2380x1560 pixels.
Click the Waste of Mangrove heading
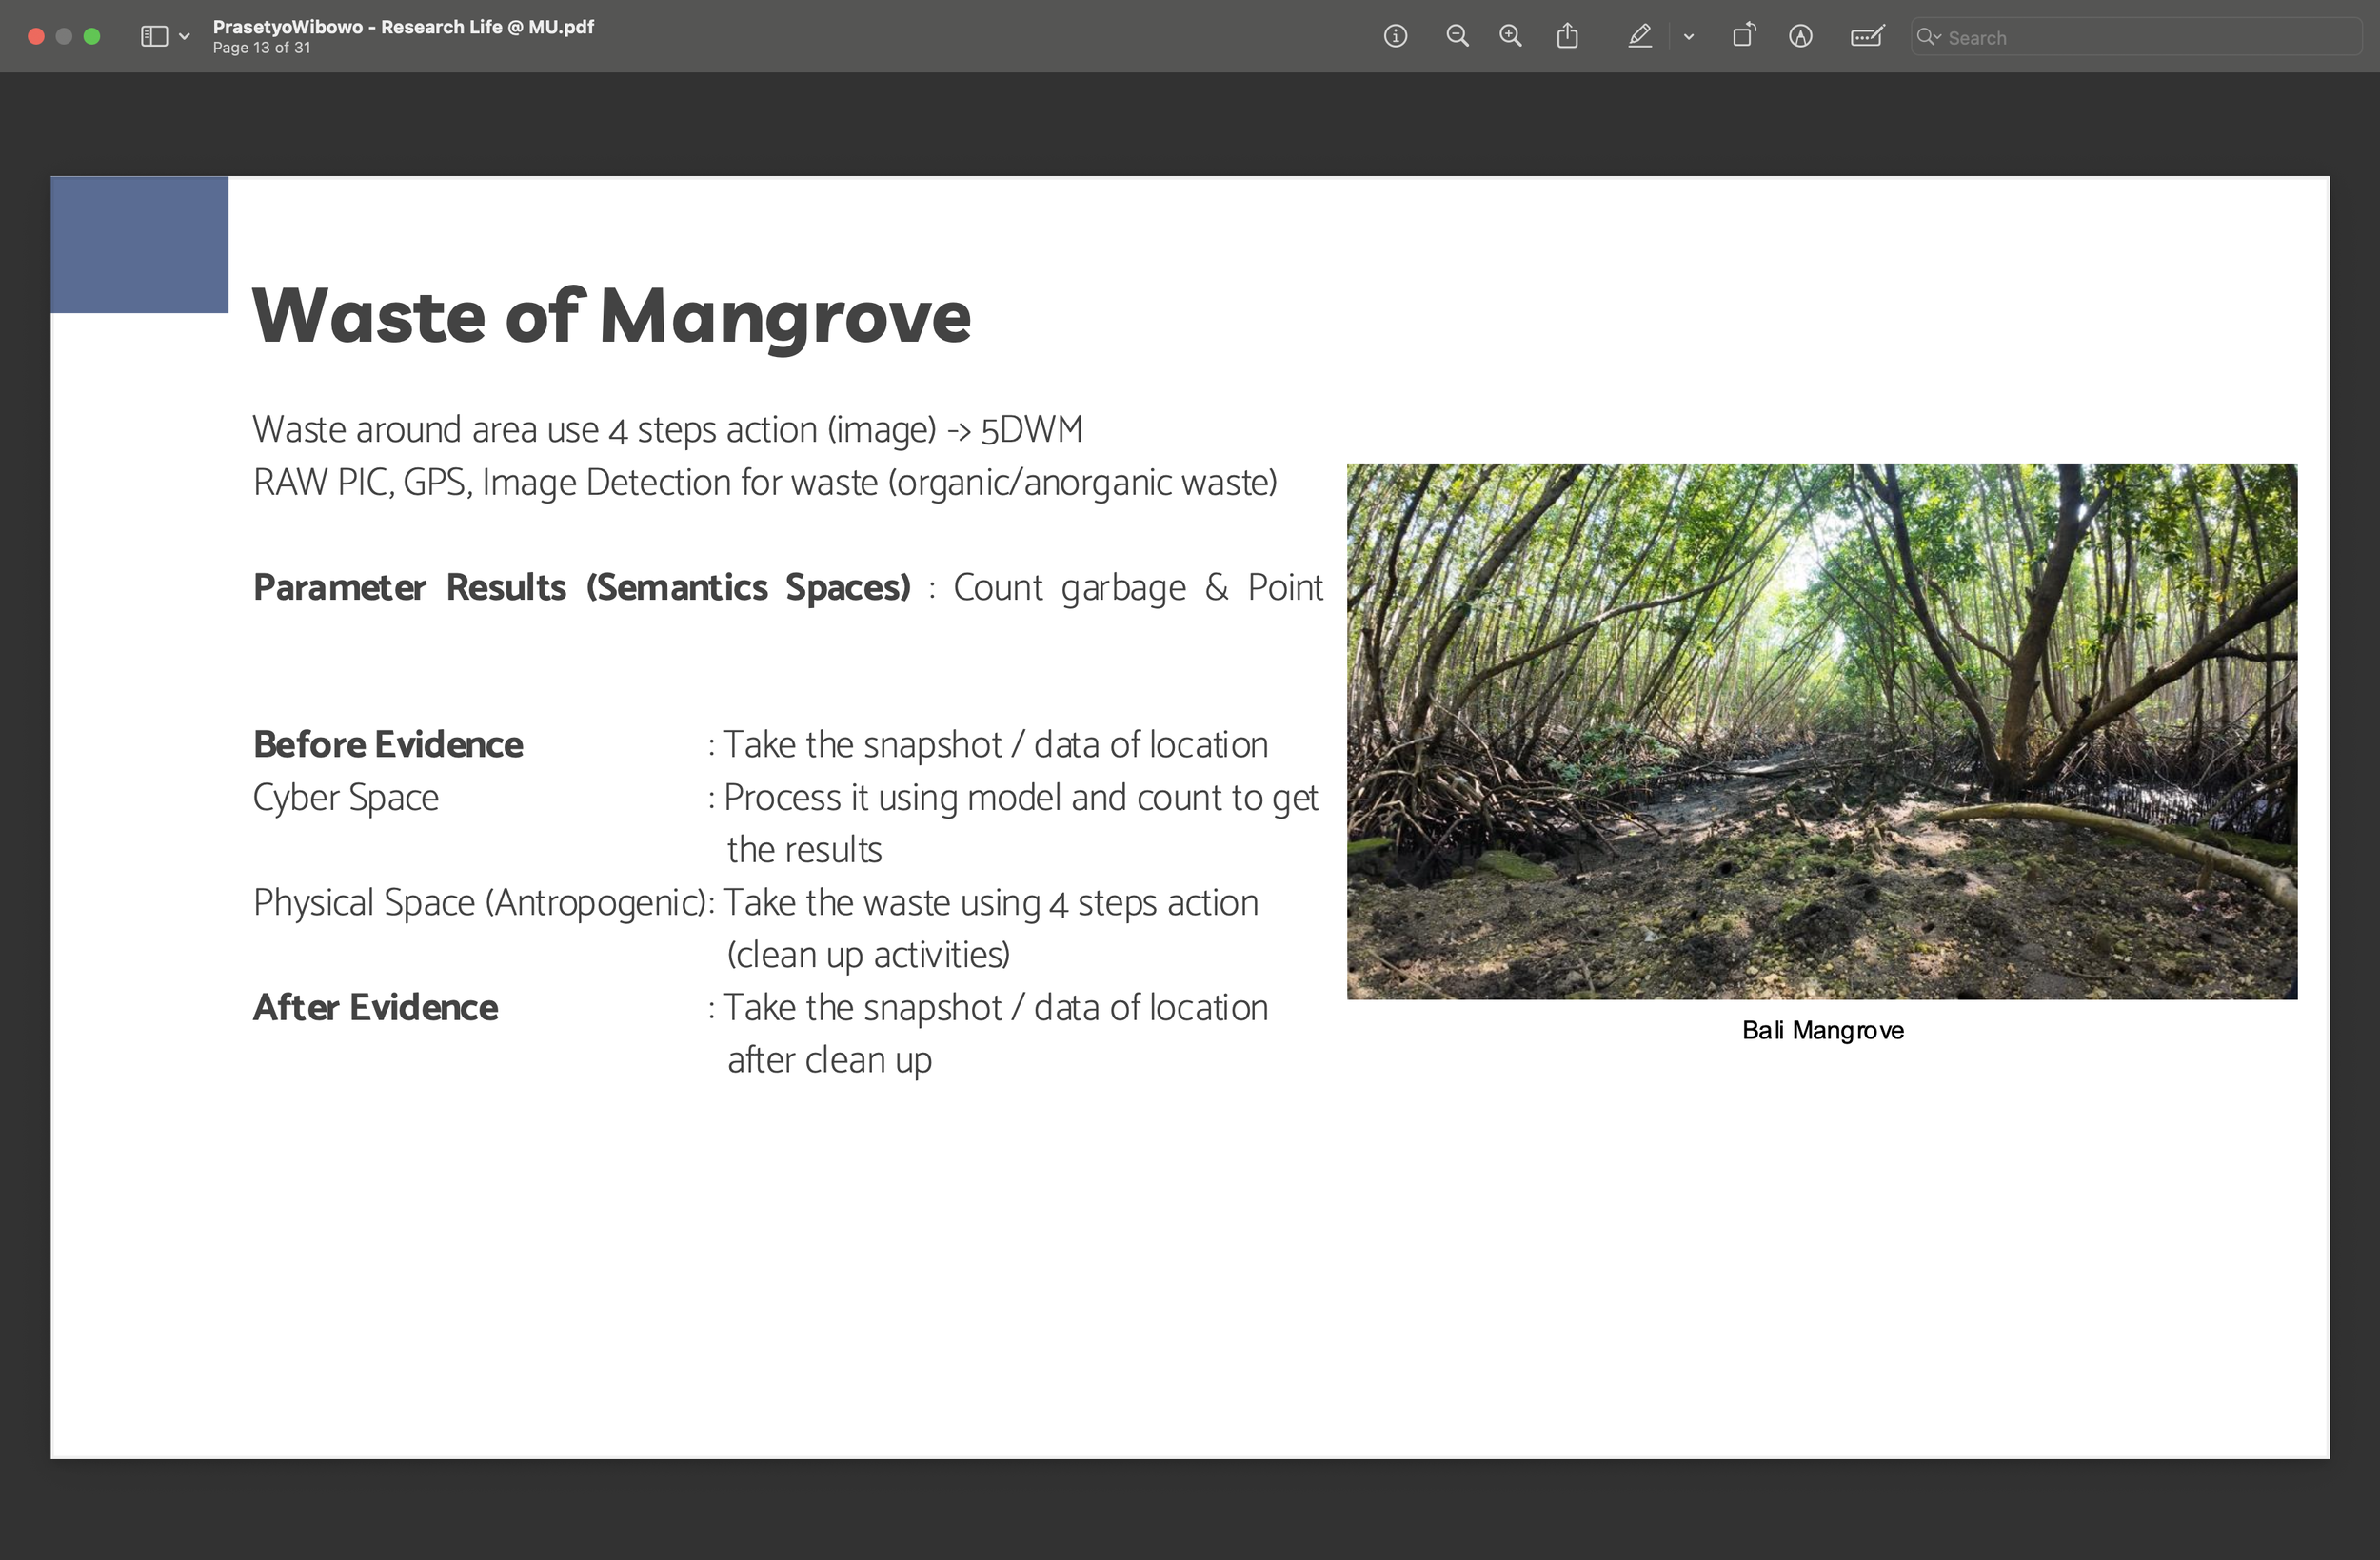pos(611,316)
